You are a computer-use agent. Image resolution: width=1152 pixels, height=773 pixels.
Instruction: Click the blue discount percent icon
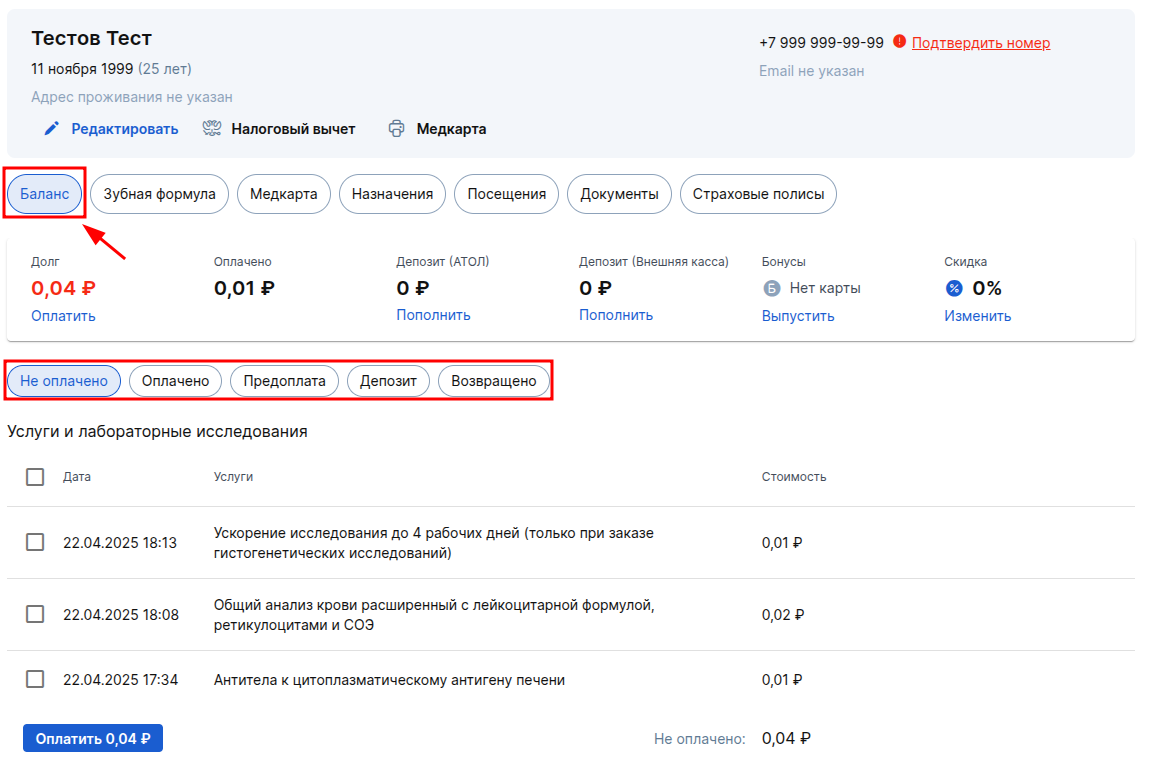954,288
